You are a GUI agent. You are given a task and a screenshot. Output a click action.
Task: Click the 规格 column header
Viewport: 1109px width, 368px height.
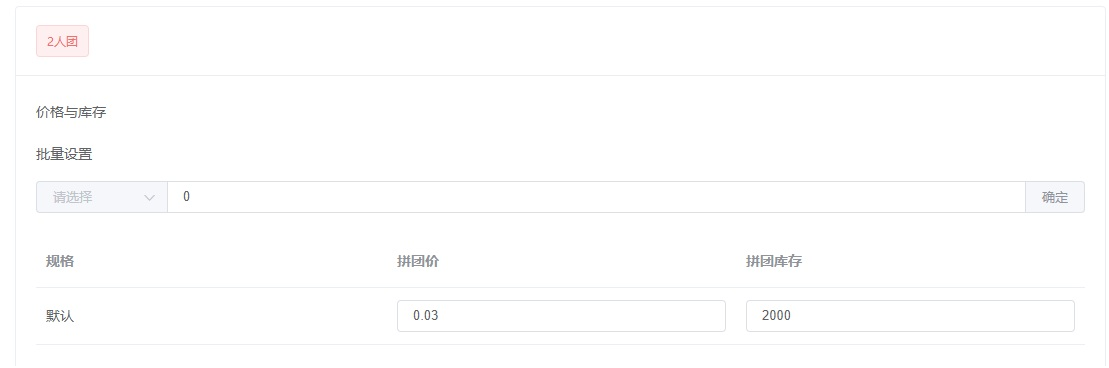coord(60,261)
